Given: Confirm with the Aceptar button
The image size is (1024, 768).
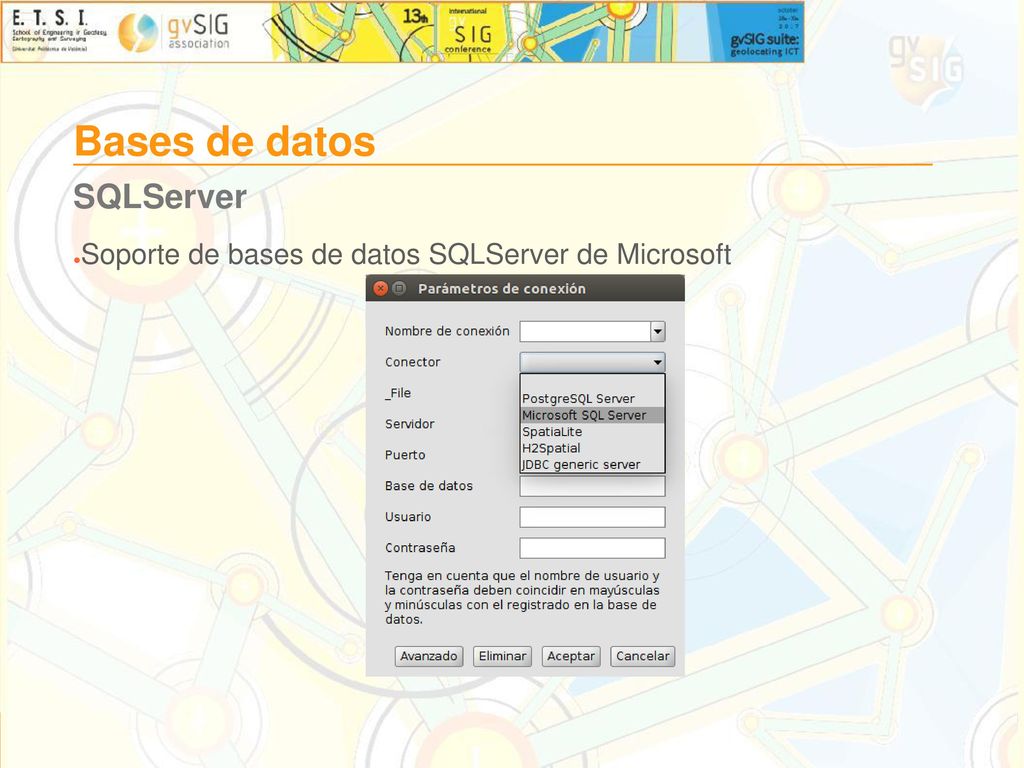Looking at the screenshot, I should pyautogui.click(x=571, y=656).
